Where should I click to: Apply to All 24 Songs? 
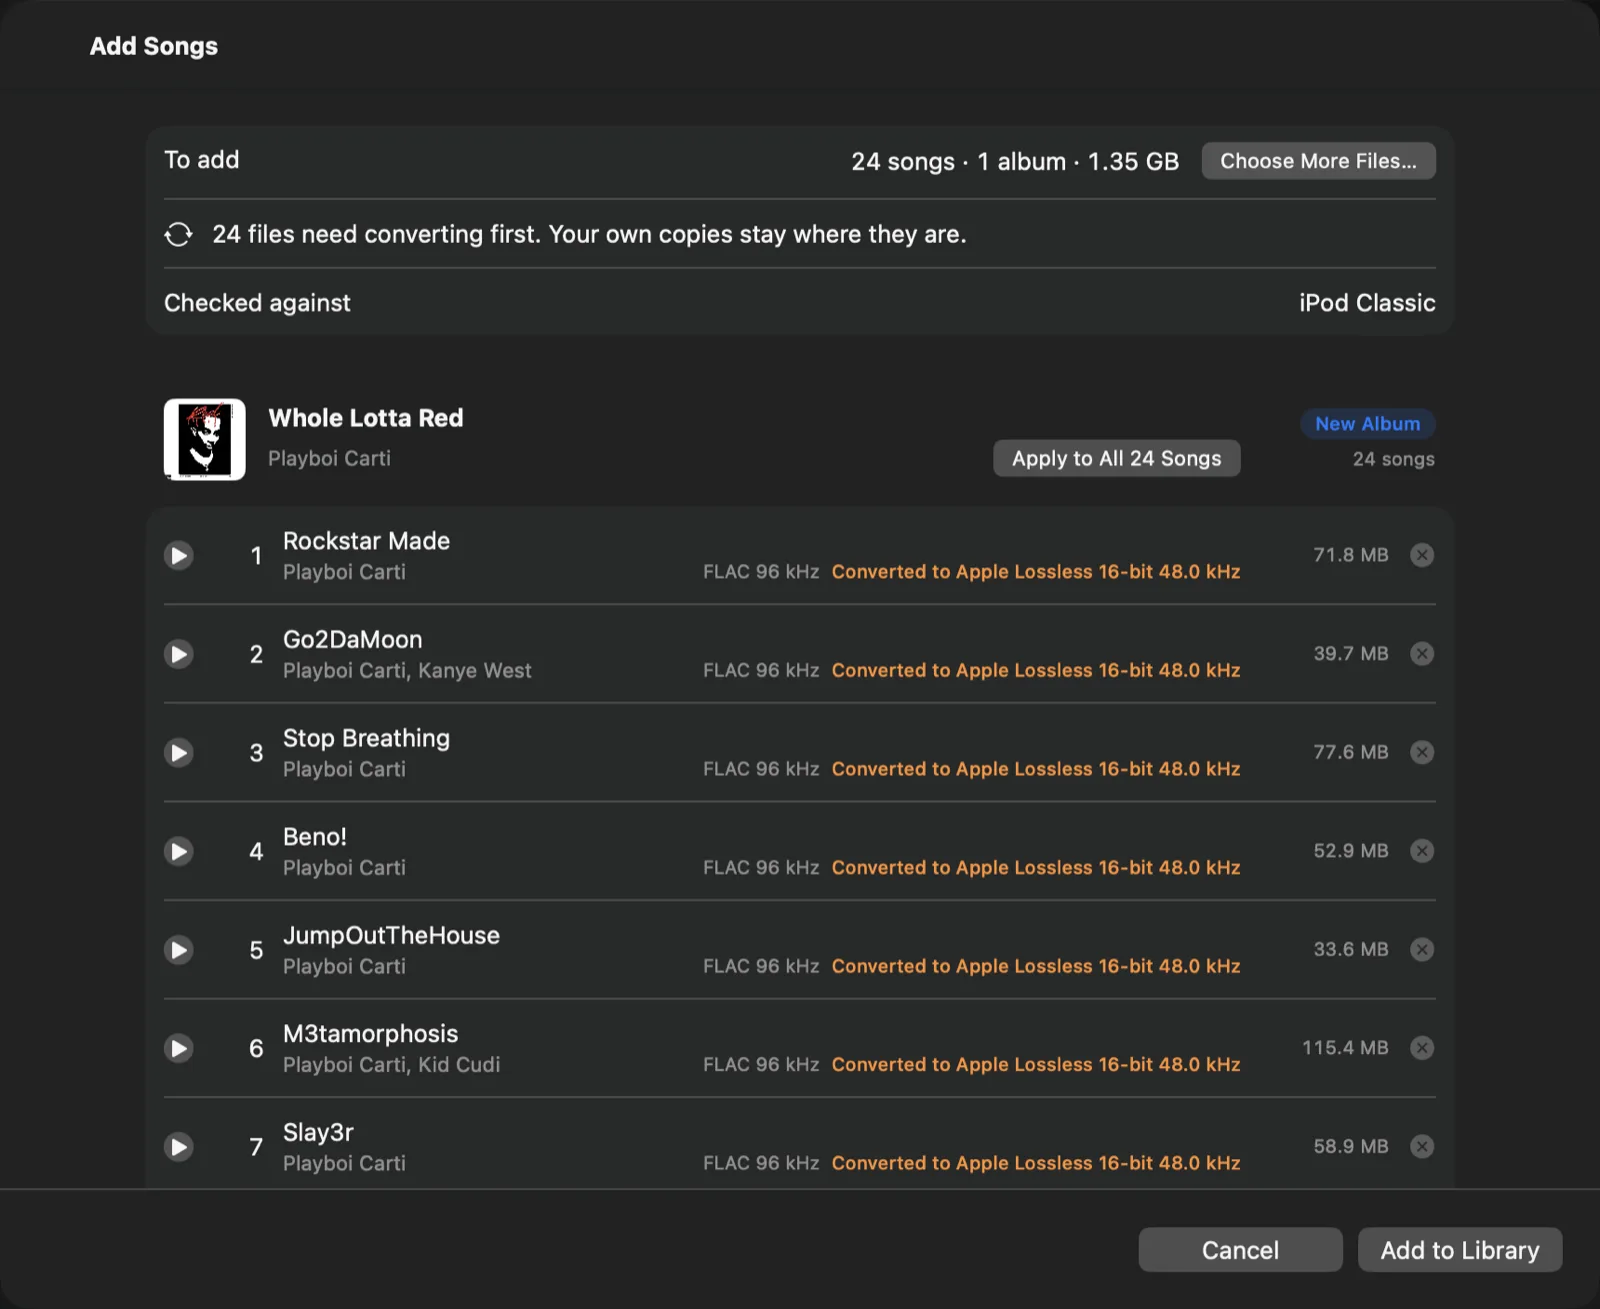click(x=1116, y=458)
